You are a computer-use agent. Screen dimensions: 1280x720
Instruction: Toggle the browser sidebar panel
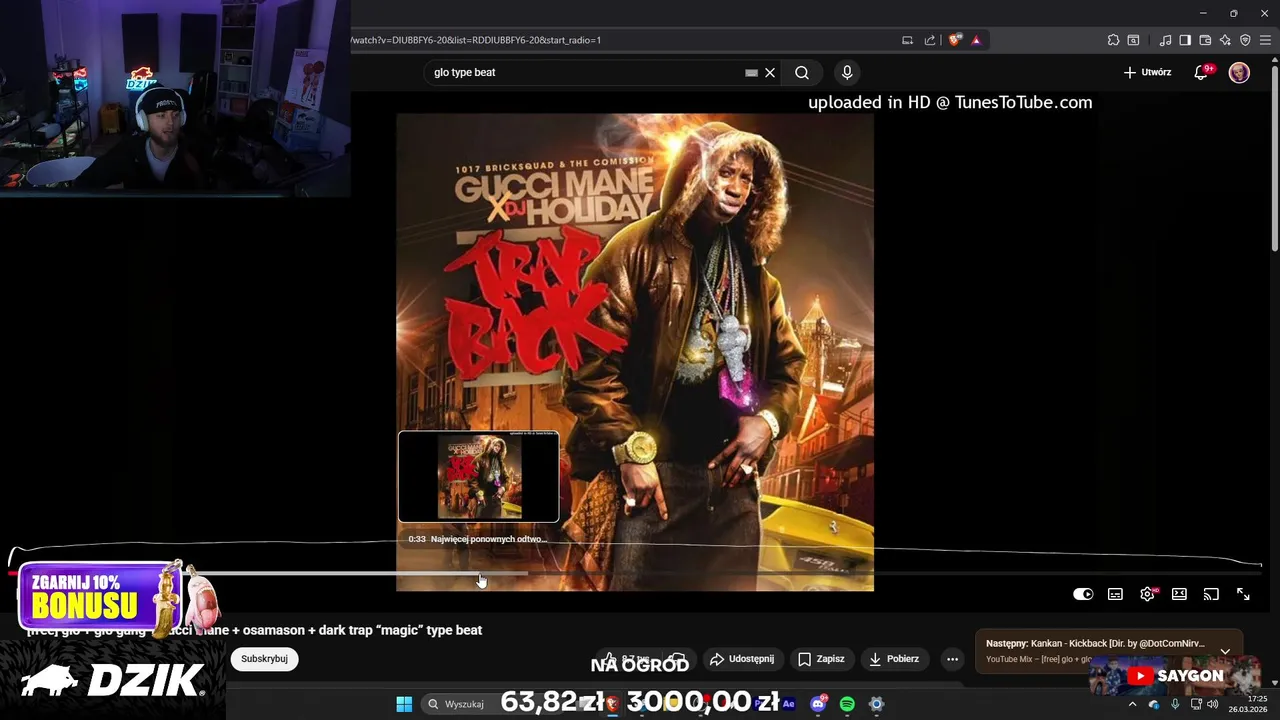pyautogui.click(x=1185, y=40)
